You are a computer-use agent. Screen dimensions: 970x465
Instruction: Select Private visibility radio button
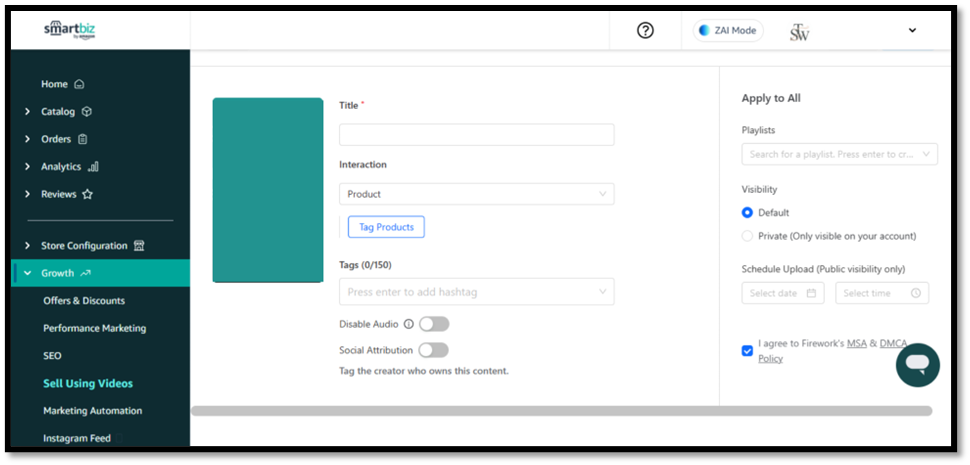pos(747,236)
